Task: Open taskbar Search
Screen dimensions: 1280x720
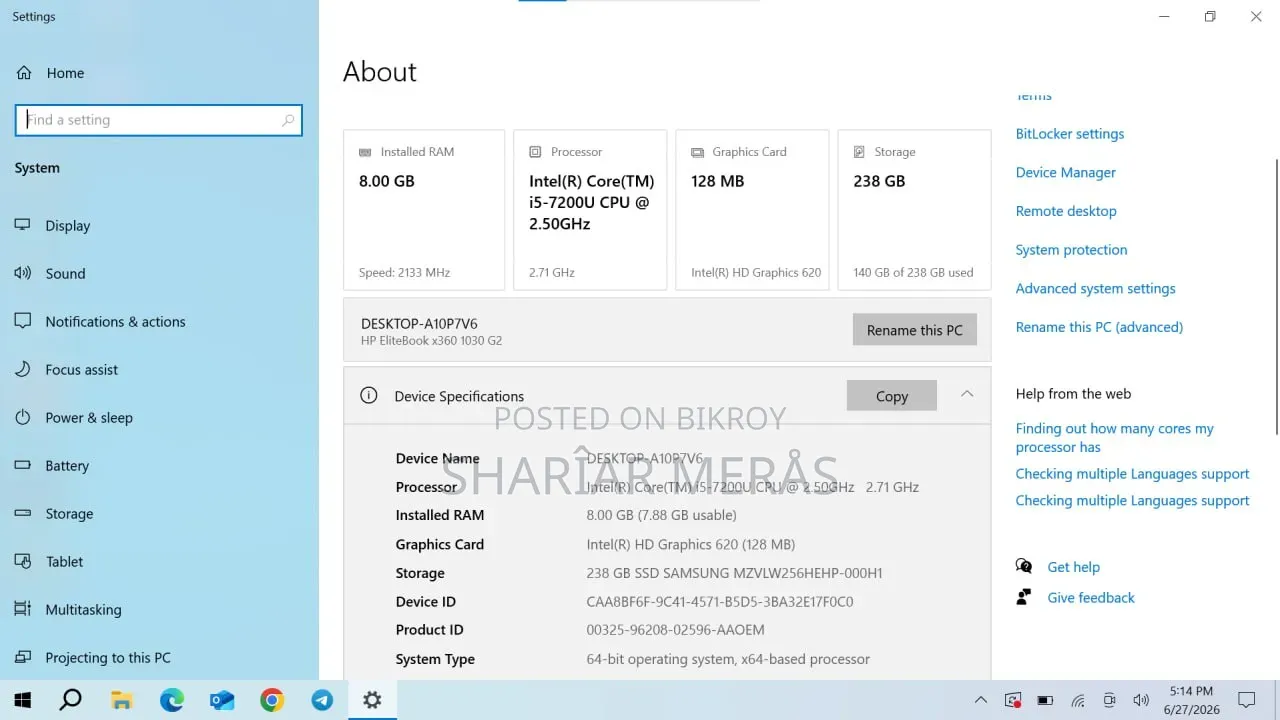Action: [70, 700]
